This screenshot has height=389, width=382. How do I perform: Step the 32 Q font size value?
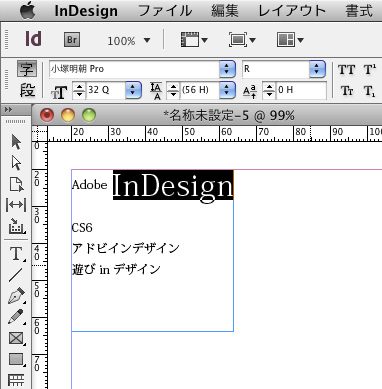pos(79,90)
